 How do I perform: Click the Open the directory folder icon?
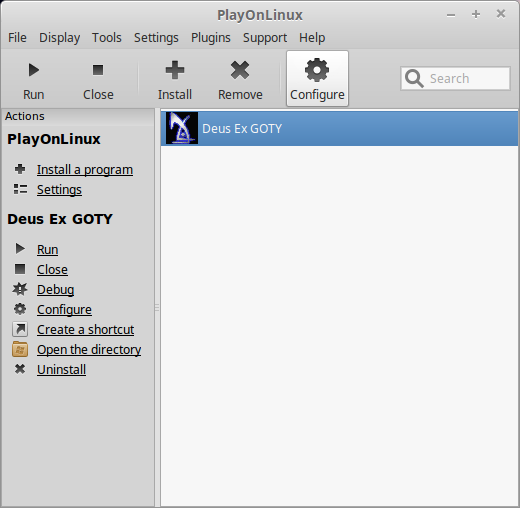[x=20, y=349]
